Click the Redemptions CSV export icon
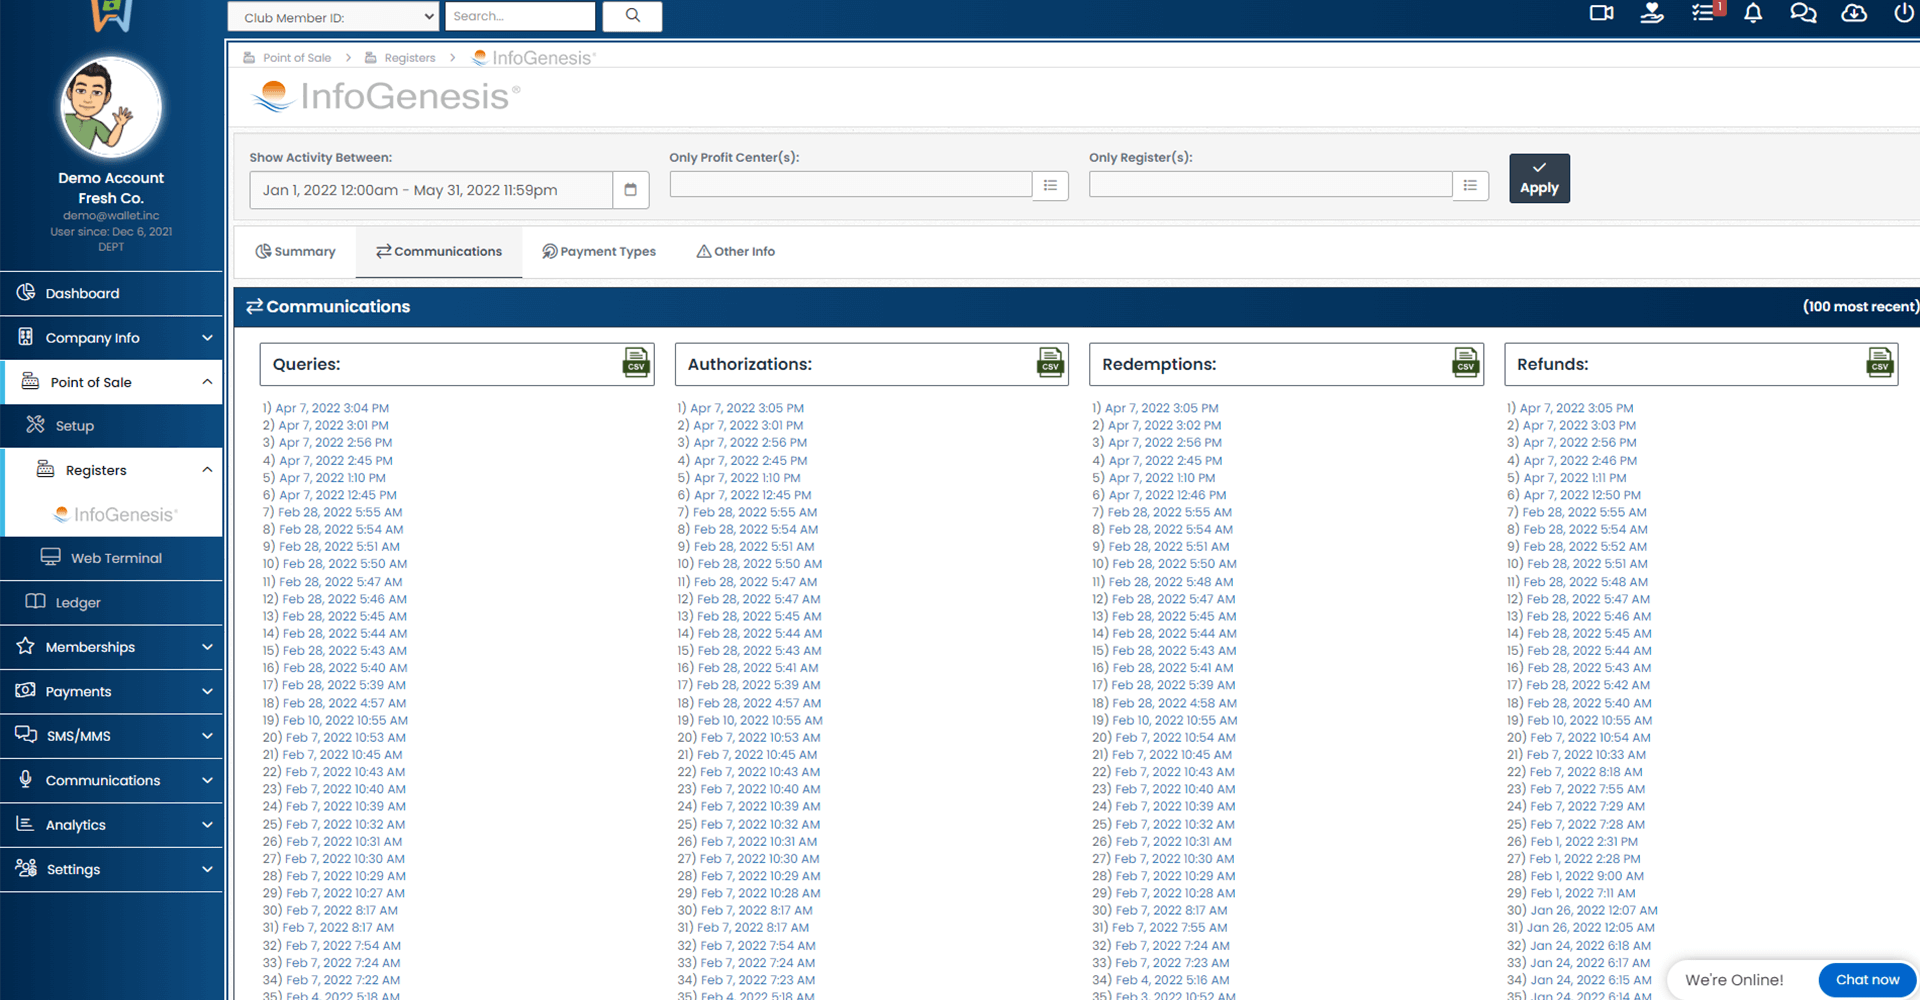 tap(1465, 362)
